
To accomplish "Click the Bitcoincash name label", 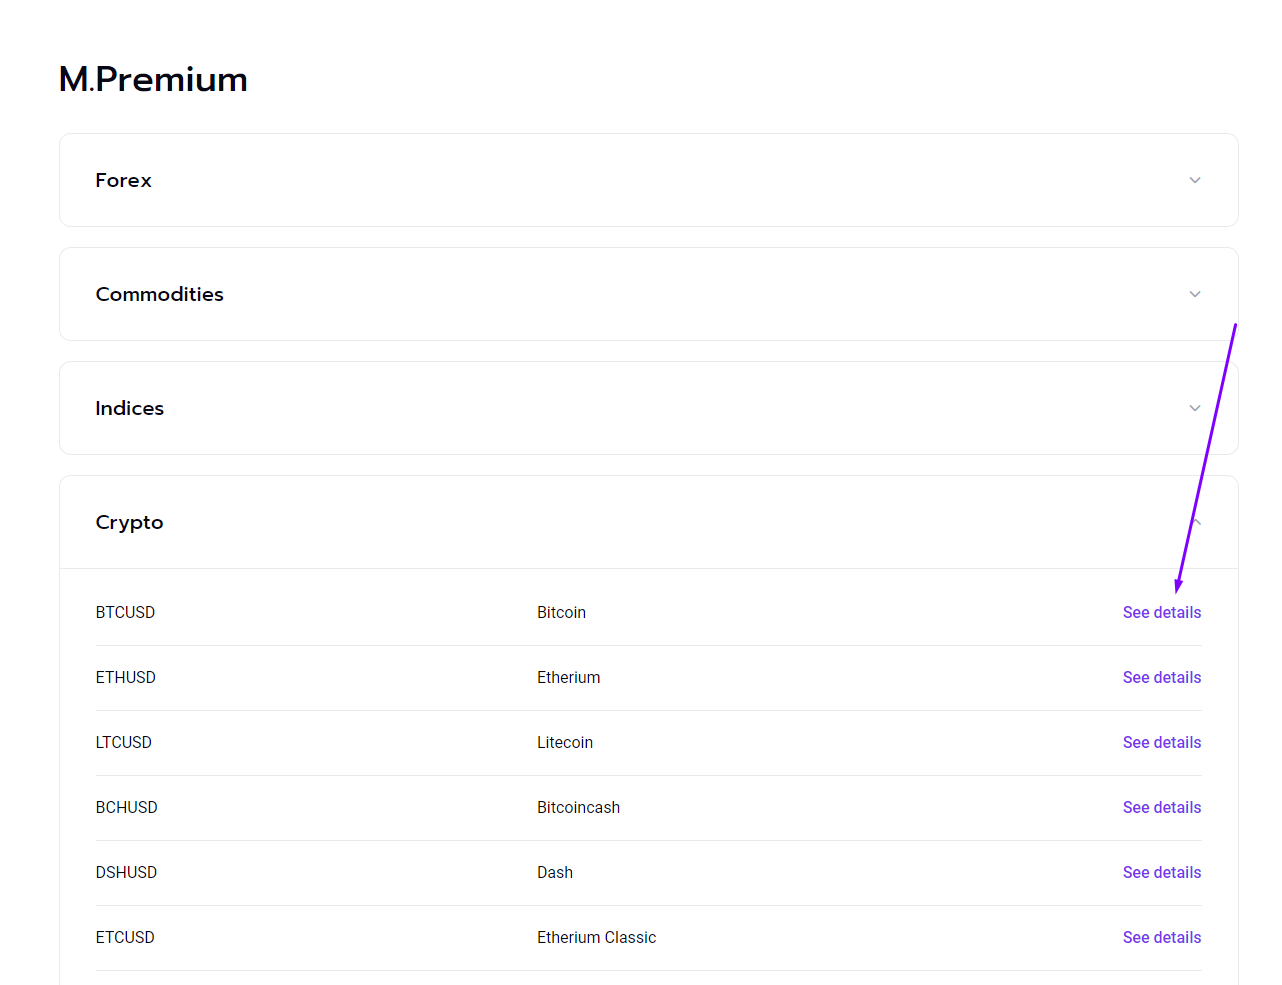I will click(x=578, y=807).
